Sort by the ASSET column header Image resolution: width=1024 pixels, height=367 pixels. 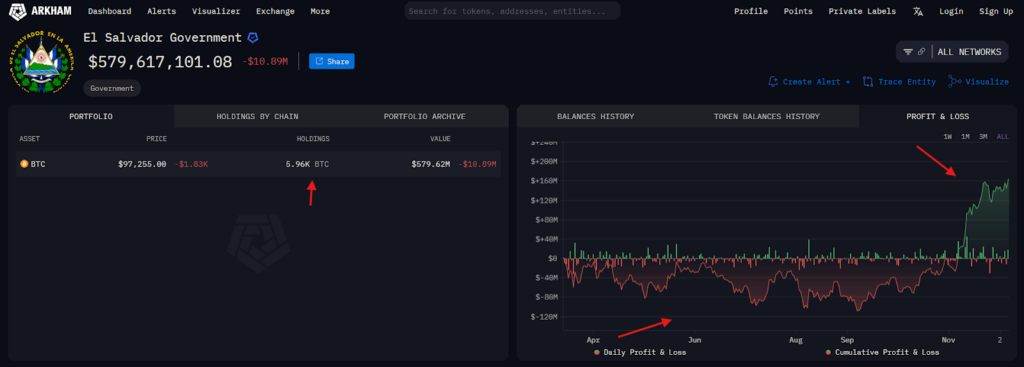(x=29, y=138)
